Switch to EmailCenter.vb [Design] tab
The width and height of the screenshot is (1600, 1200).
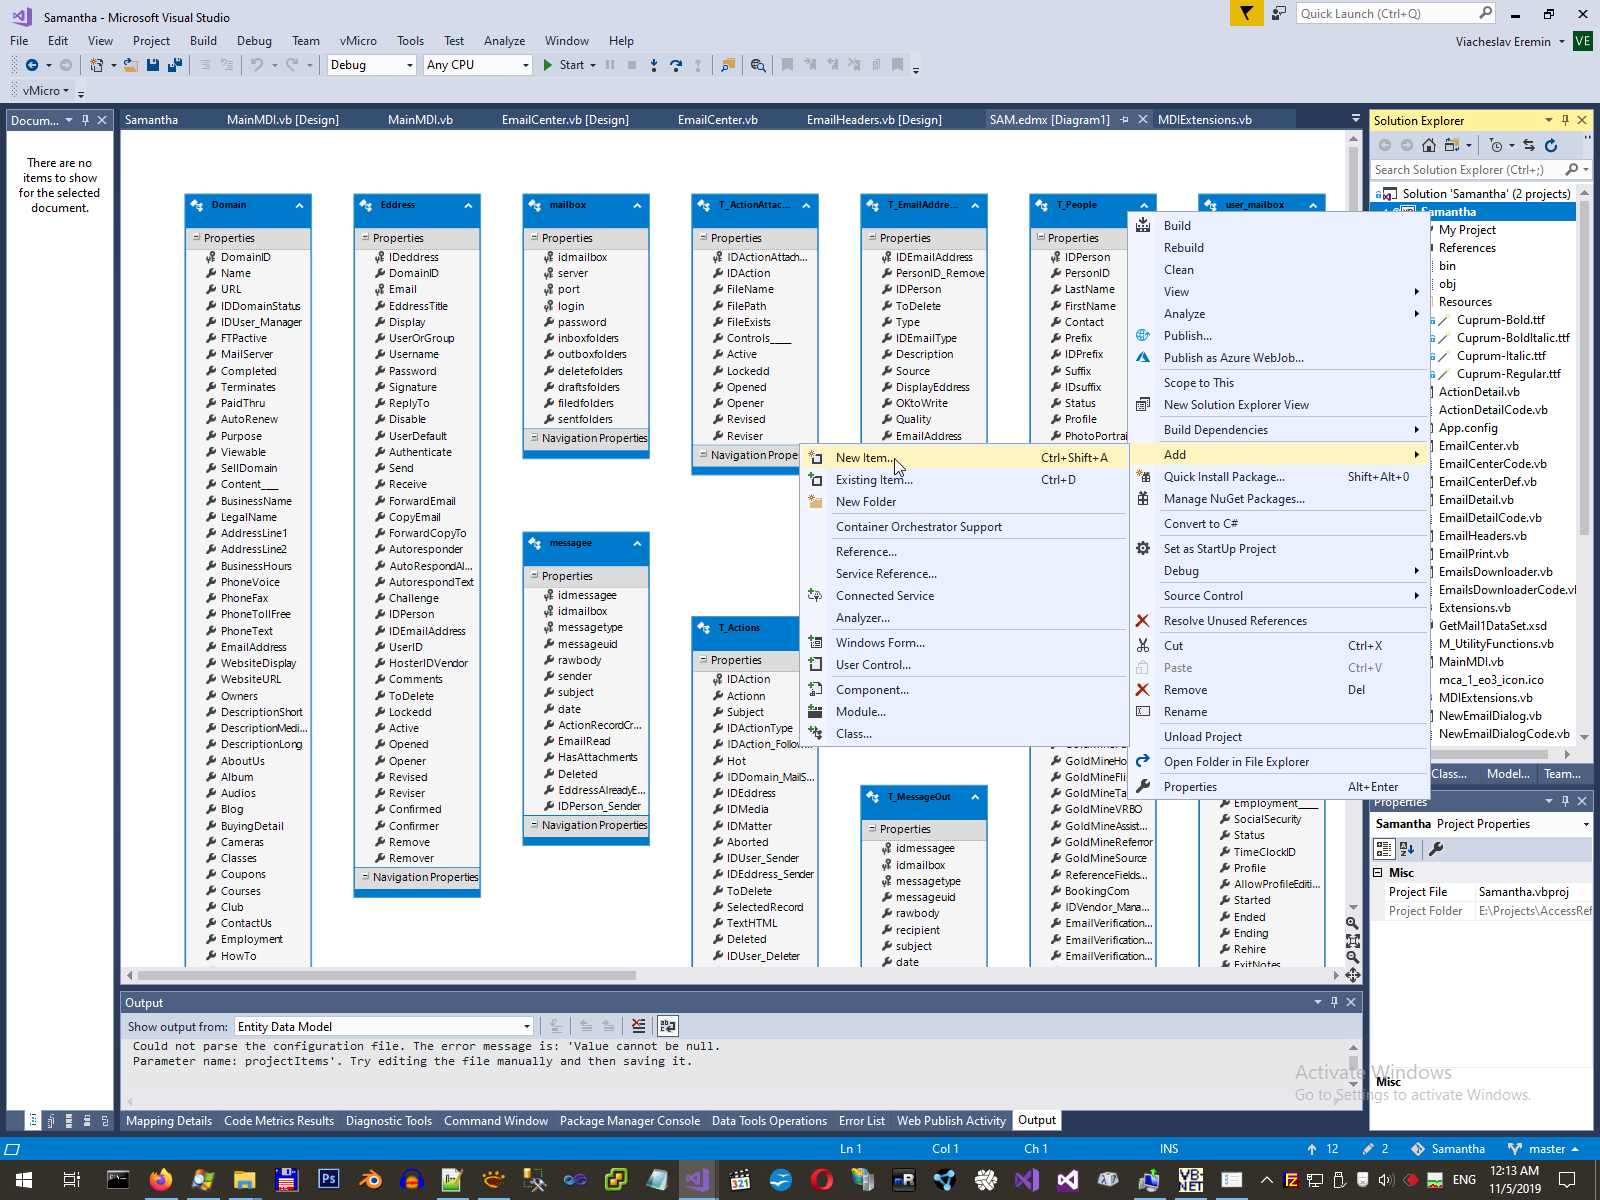click(565, 120)
